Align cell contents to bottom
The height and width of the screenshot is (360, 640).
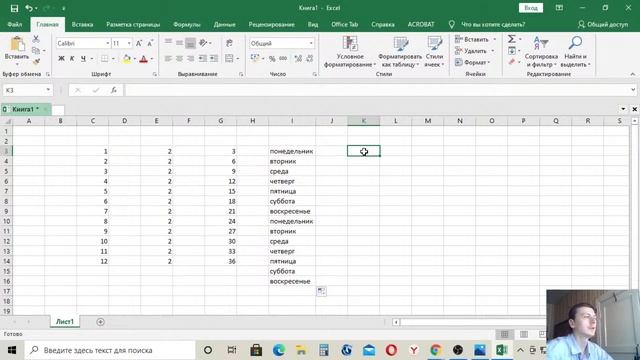pos(191,43)
